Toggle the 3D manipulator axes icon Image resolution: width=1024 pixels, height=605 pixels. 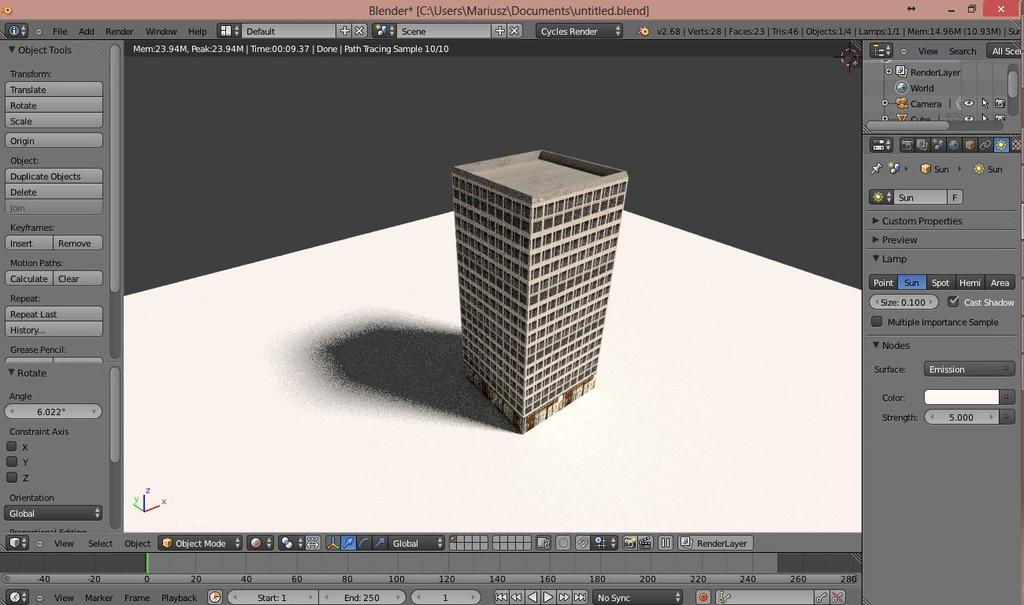(x=332, y=543)
